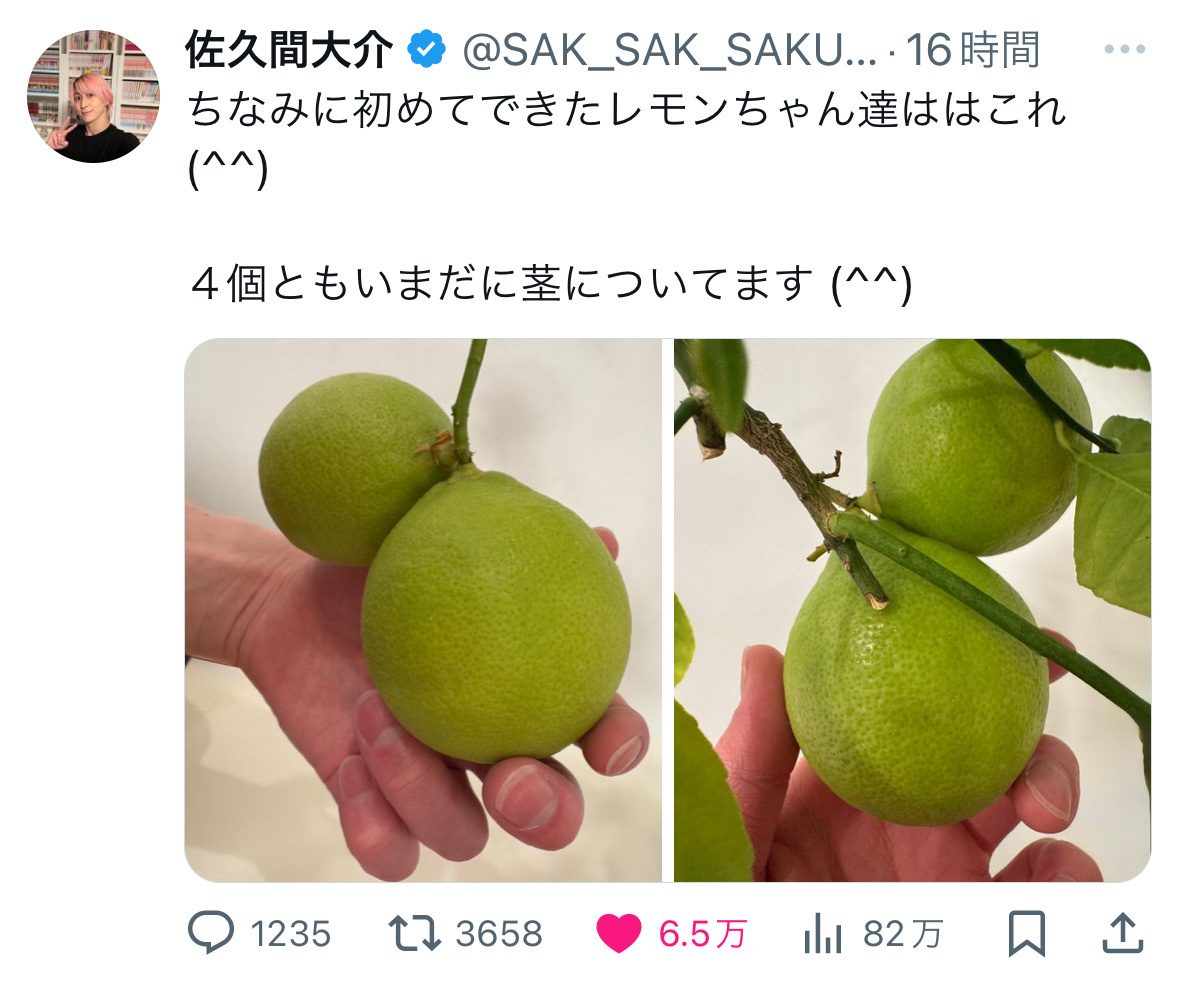Viewport: 1179px width, 983px height.
Task: Tap the share upload arrow icon
Action: click(x=1123, y=933)
